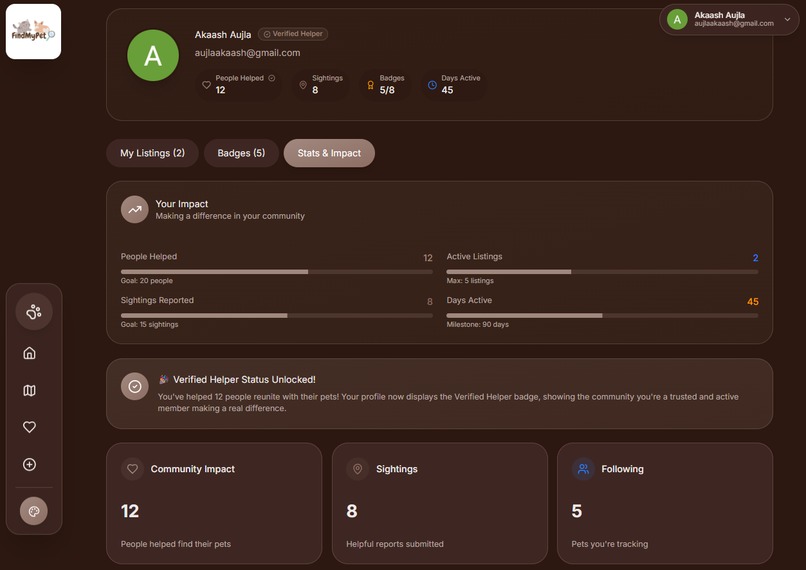Click the checkmark icon in Verified Helper banner
This screenshot has height=570, width=806.
click(135, 387)
